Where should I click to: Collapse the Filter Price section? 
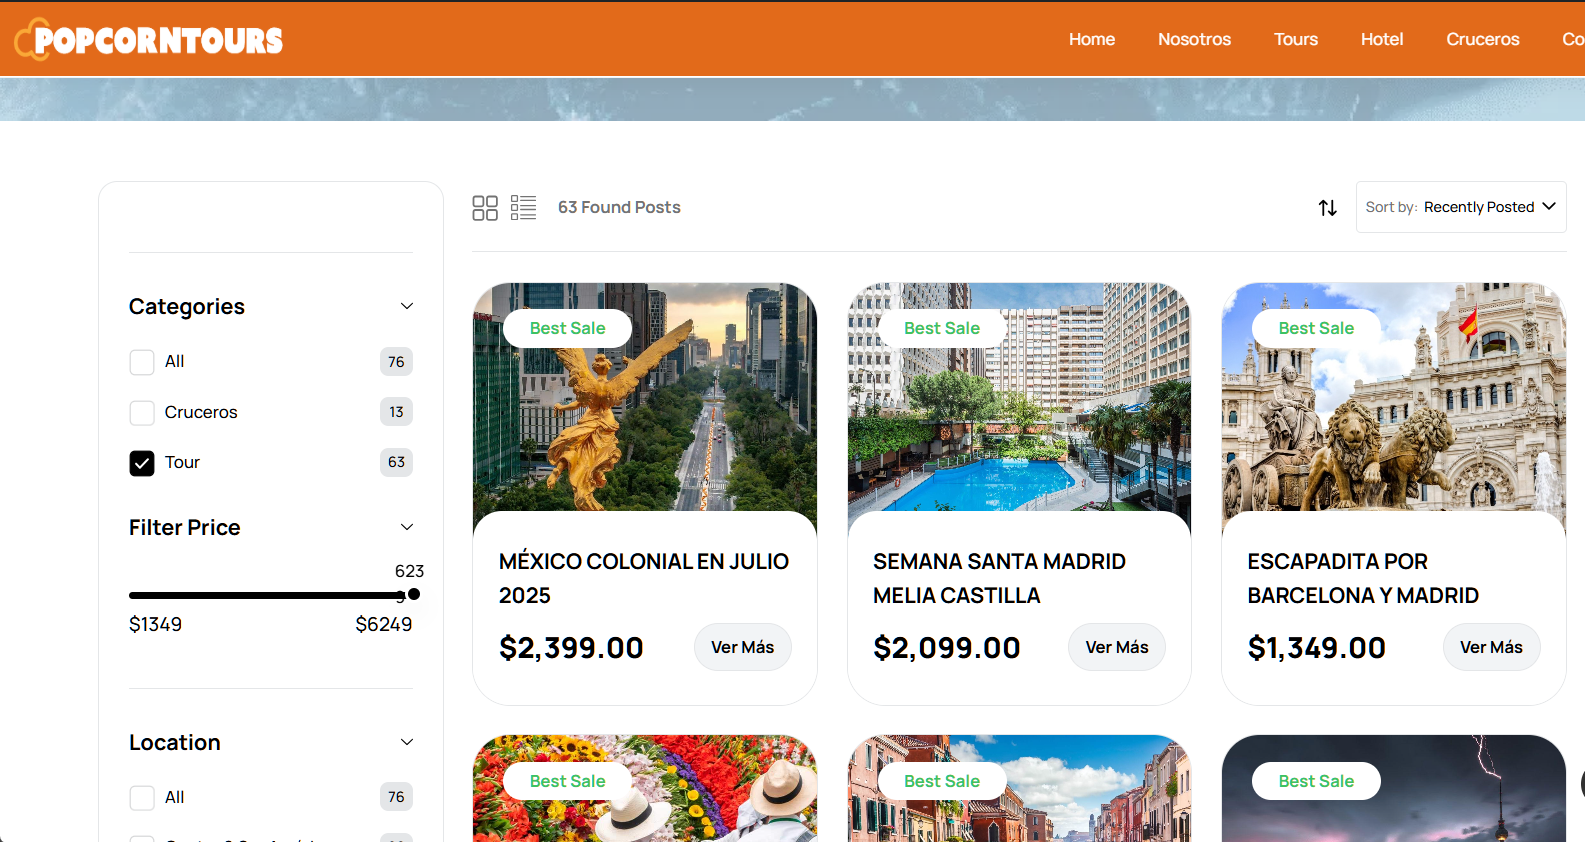(407, 527)
